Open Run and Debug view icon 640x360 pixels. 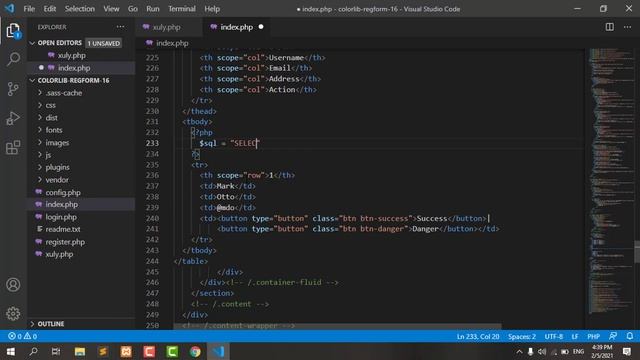pyautogui.click(x=13, y=118)
